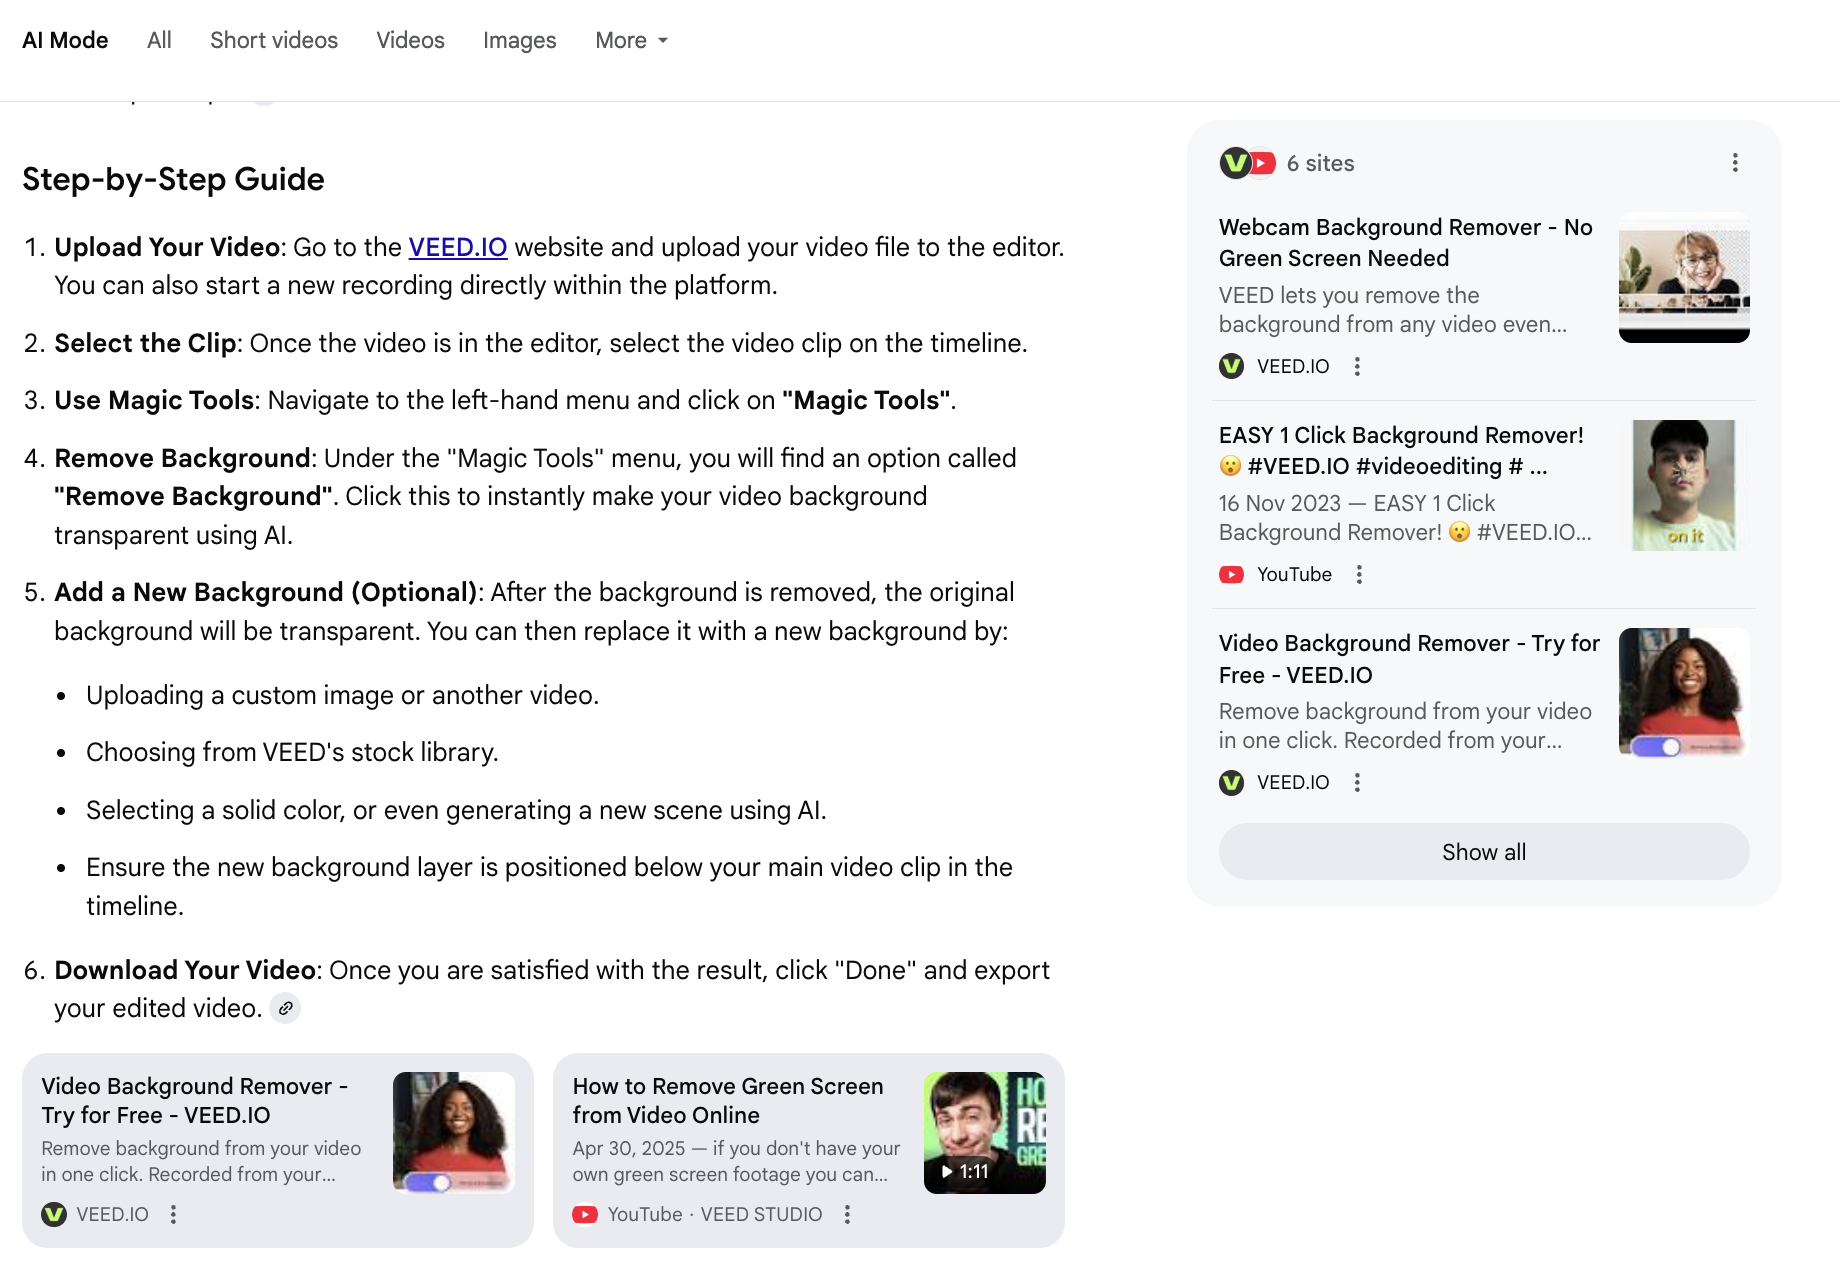Expand the More dropdown menu
This screenshot has width=1840, height=1270.
click(631, 40)
